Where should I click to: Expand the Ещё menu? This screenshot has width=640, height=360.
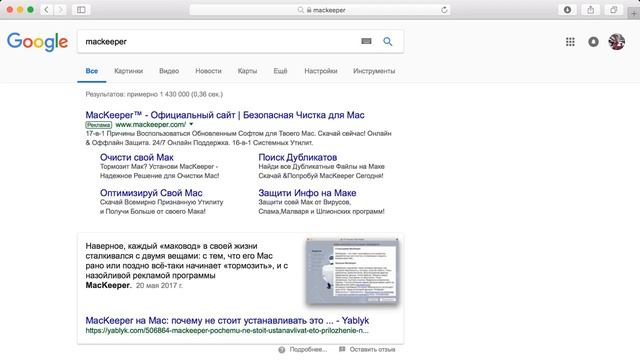coord(280,71)
